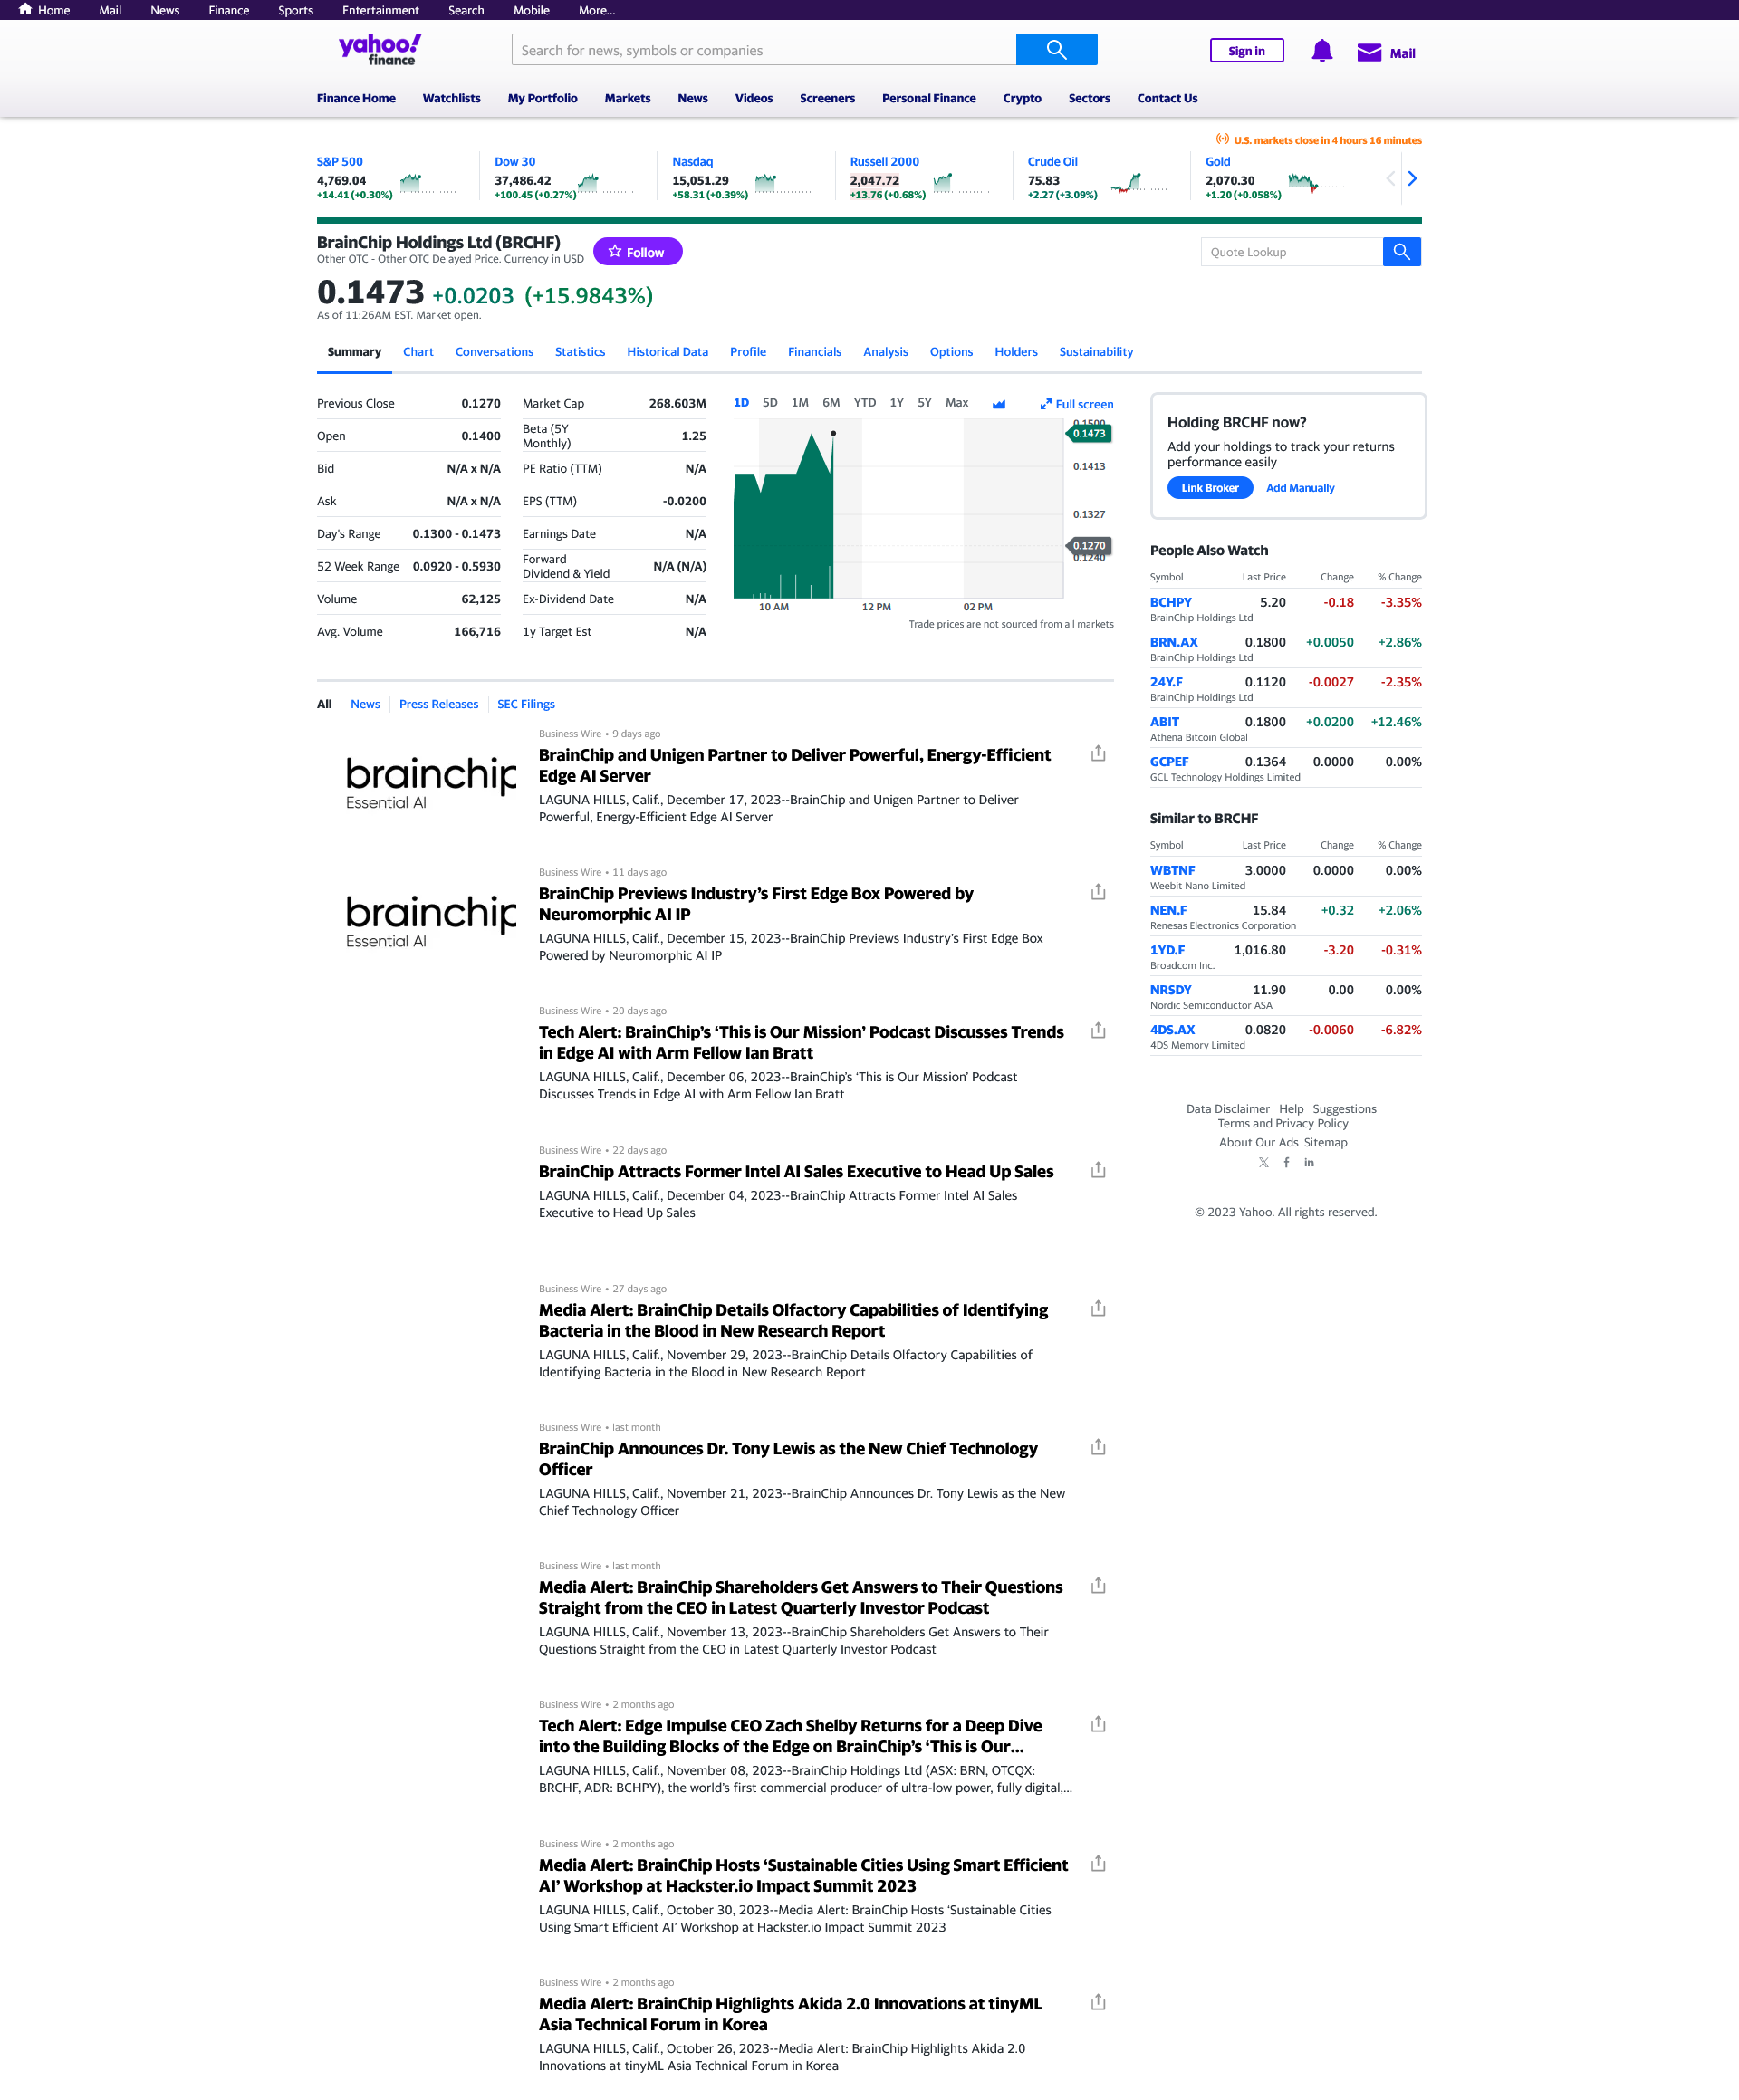Open chart in Full screen
1739x2100 pixels.
1076,404
